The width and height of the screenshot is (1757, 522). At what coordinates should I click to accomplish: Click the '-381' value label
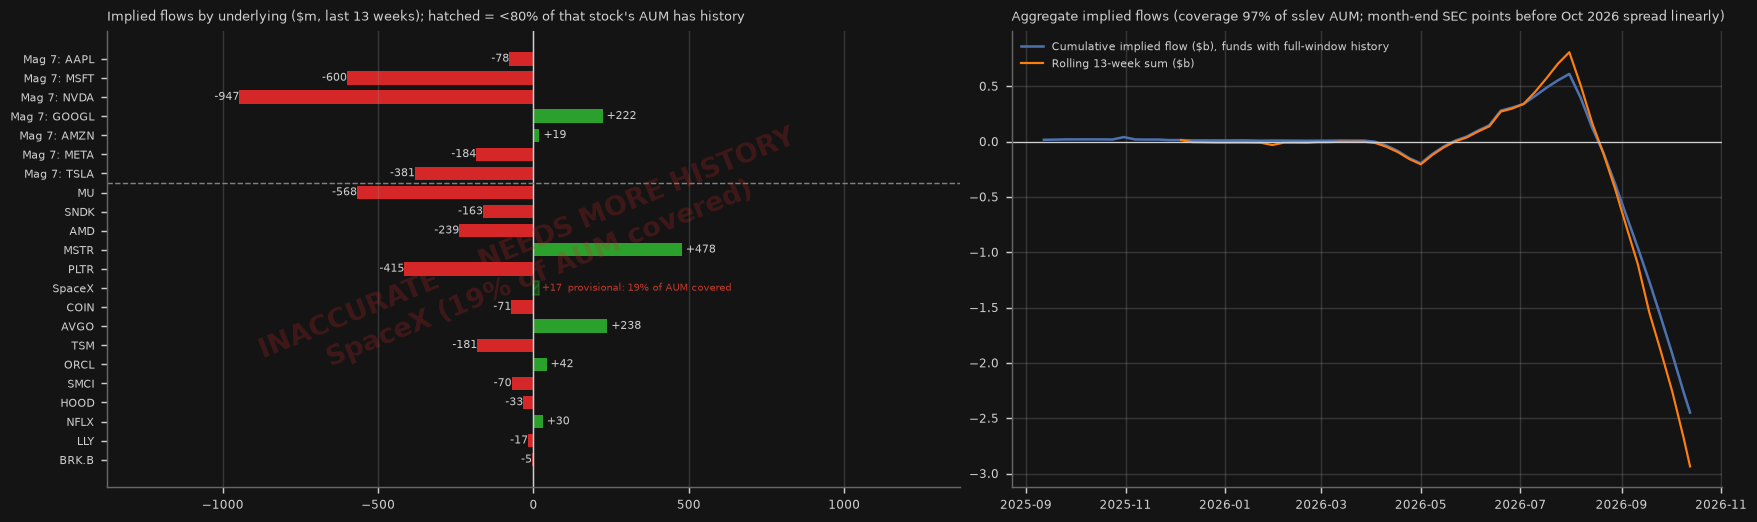point(402,173)
